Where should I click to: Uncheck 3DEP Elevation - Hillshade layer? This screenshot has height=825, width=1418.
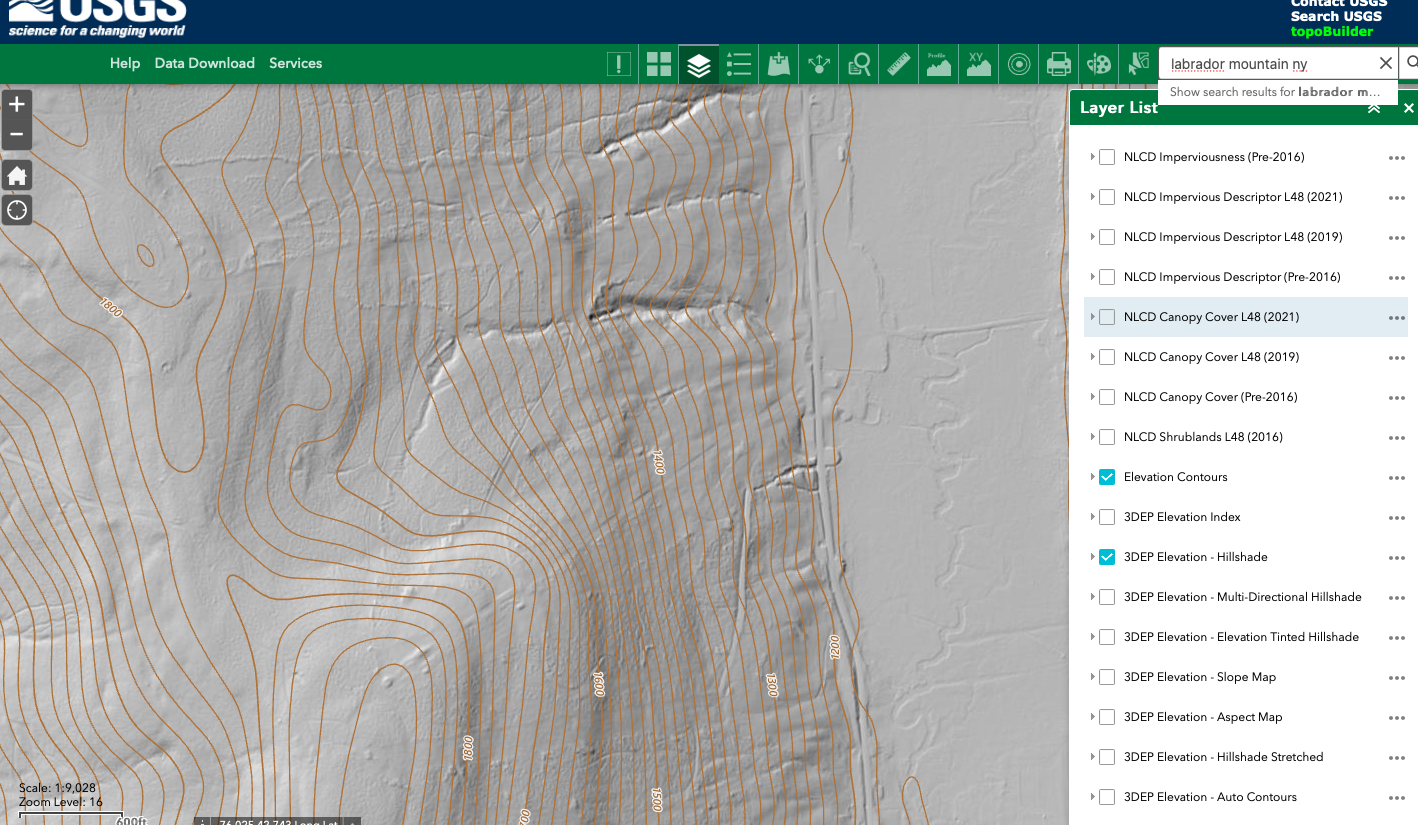pos(1107,557)
